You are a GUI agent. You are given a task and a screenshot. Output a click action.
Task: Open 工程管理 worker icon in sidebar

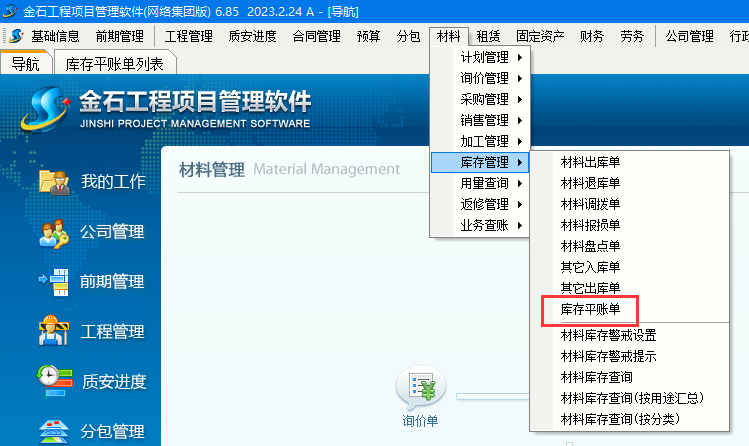(x=53, y=331)
